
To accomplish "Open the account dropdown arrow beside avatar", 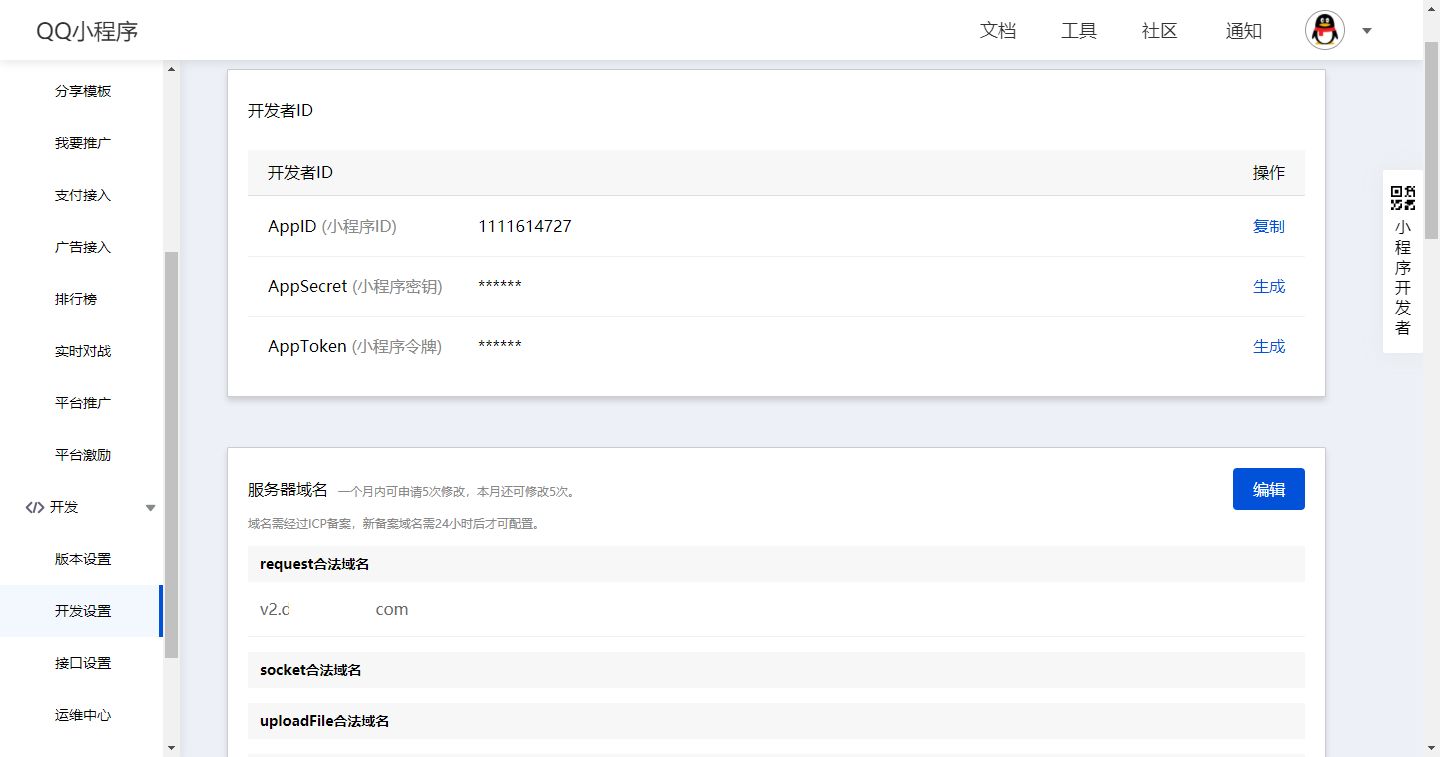I will point(1367,31).
